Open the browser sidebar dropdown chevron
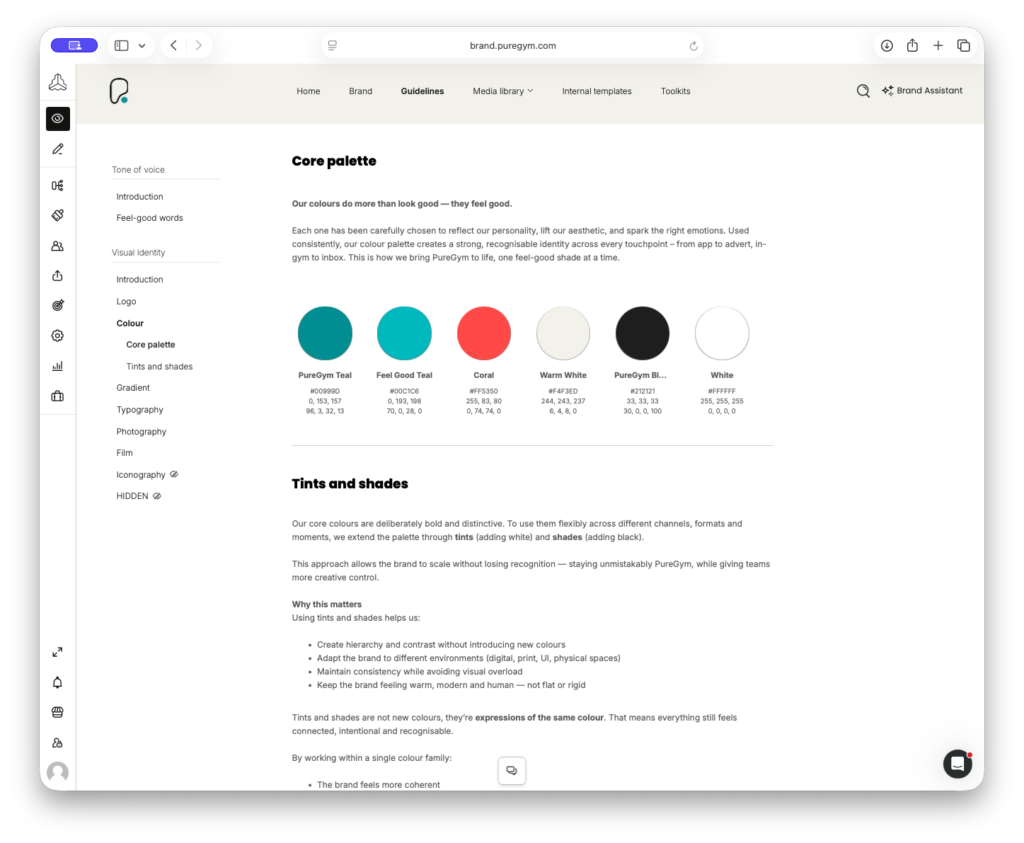Screen dimensions: 1024x843 click(142, 46)
